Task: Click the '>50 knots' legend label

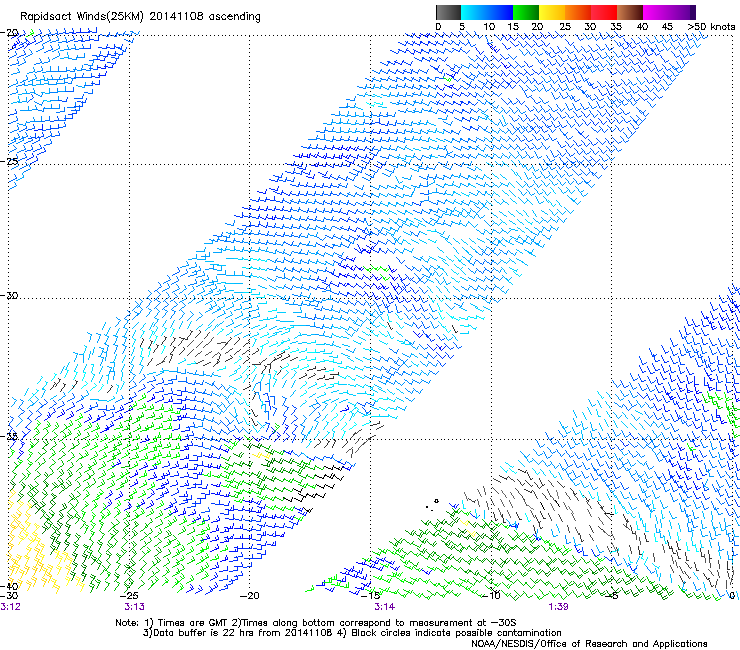Action: pos(711,26)
